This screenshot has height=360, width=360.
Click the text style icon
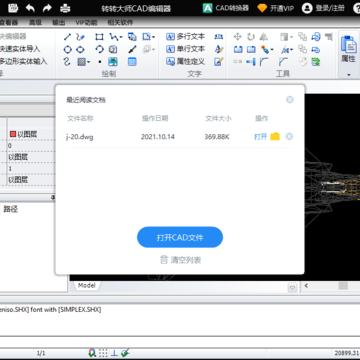(219, 49)
